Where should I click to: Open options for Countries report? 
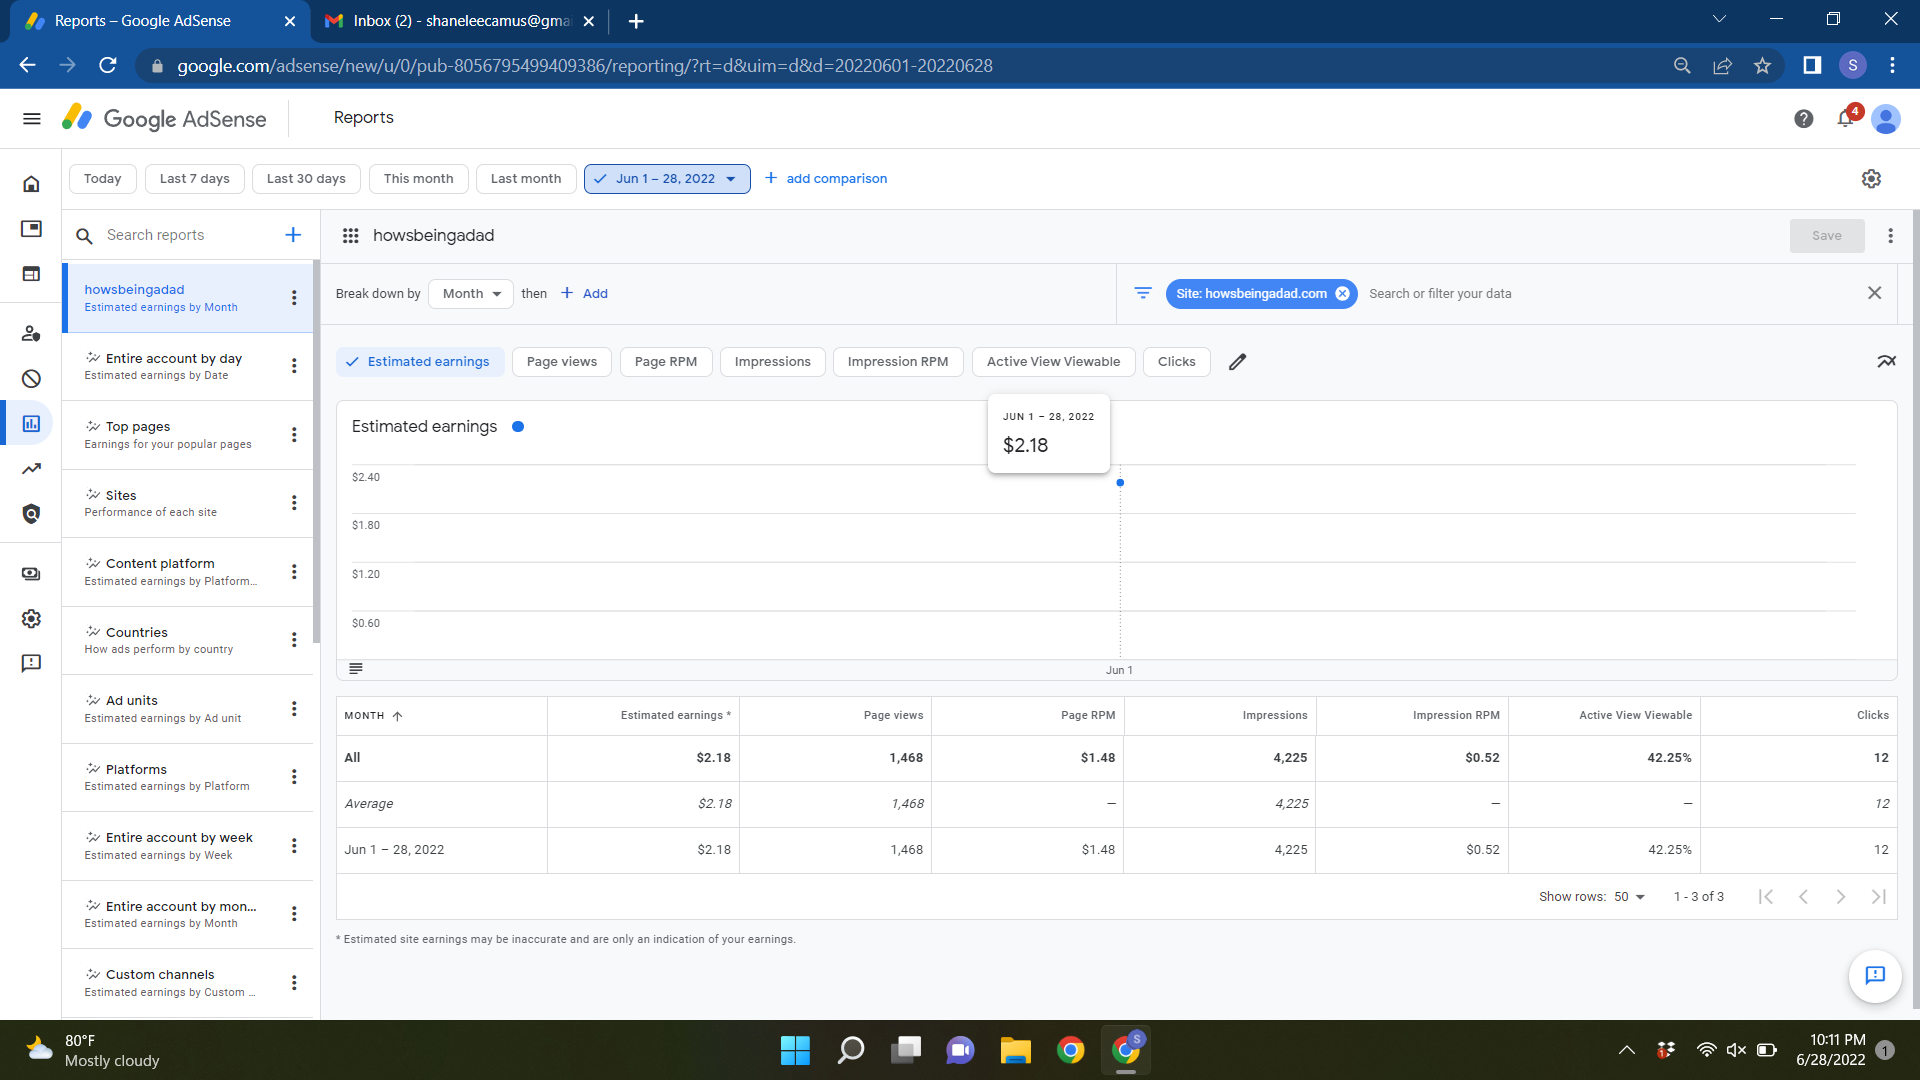(x=294, y=640)
